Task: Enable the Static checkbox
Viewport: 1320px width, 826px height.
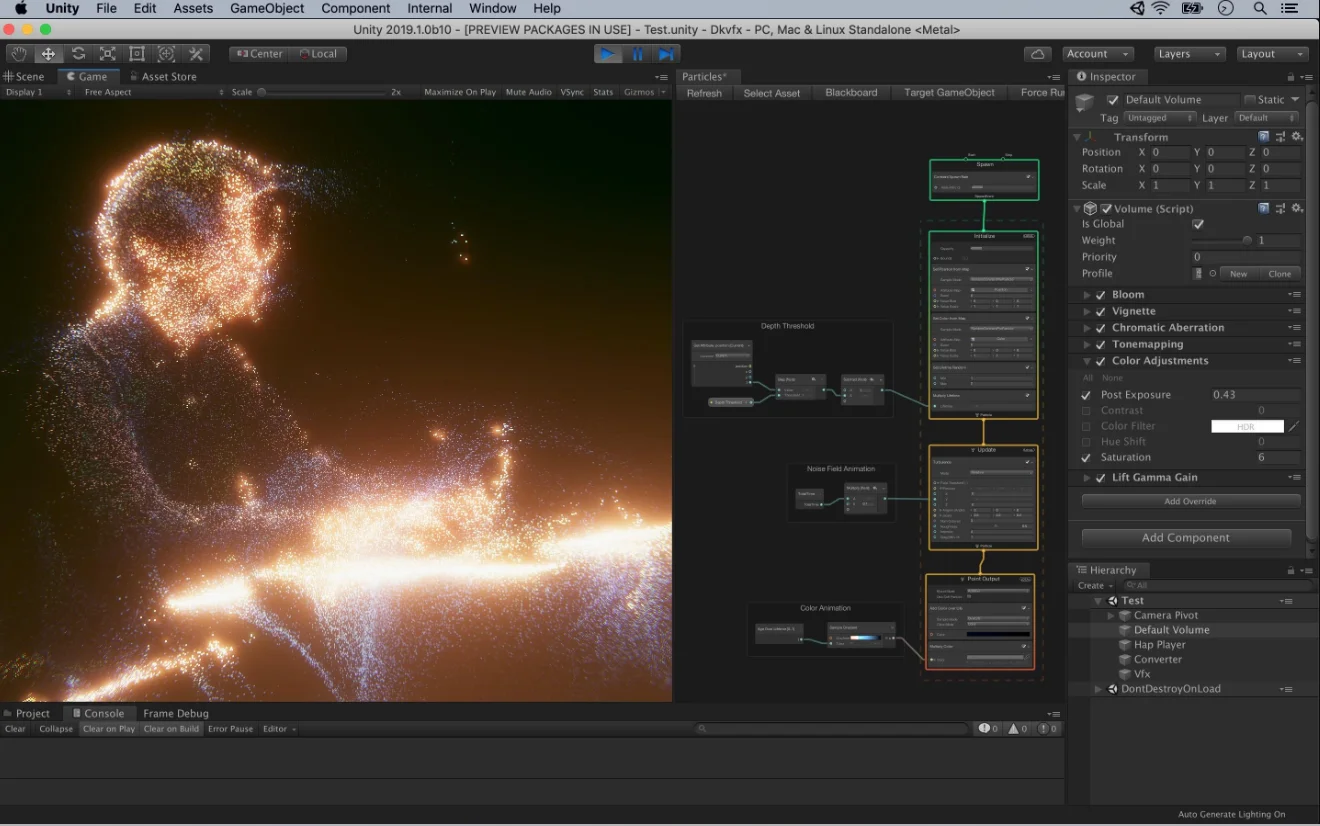Action: (1249, 100)
